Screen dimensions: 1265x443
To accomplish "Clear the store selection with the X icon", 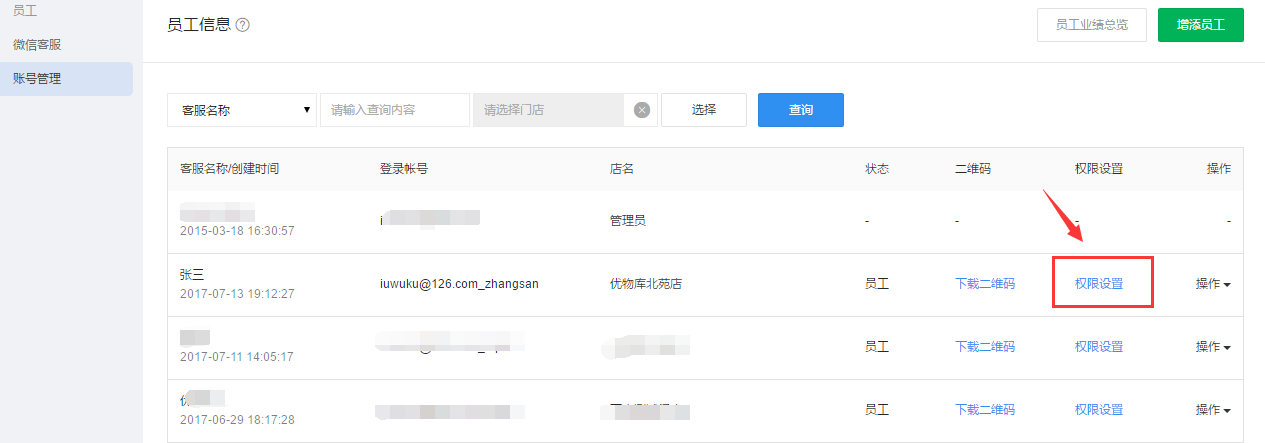I will click(x=642, y=110).
